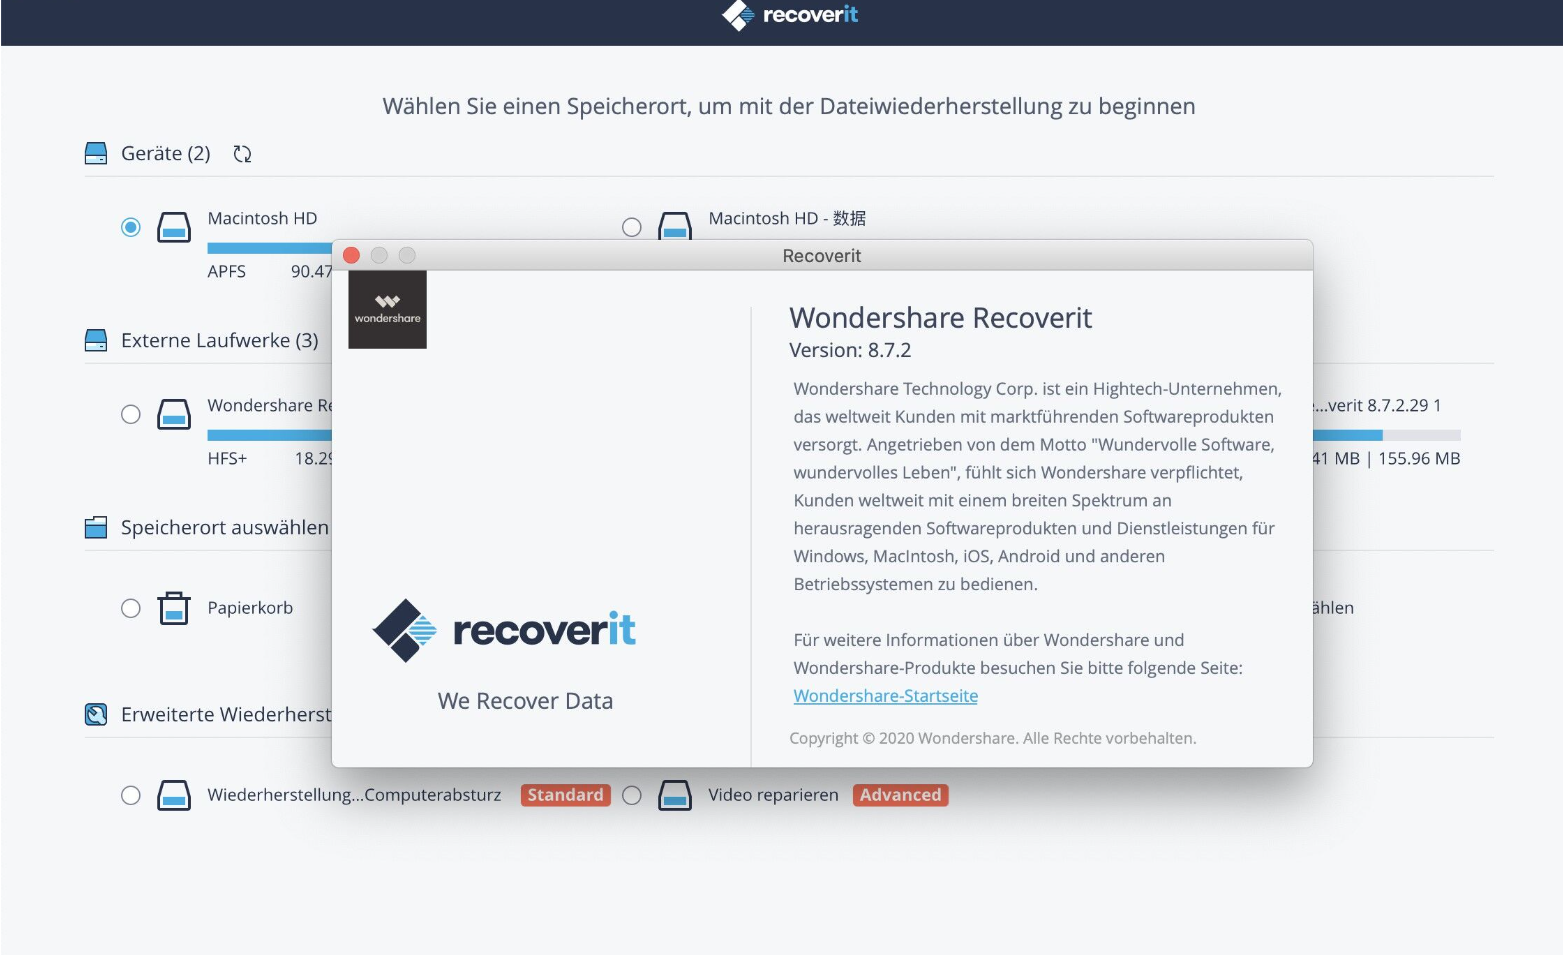Click the Geräte section drive icon

click(96, 153)
